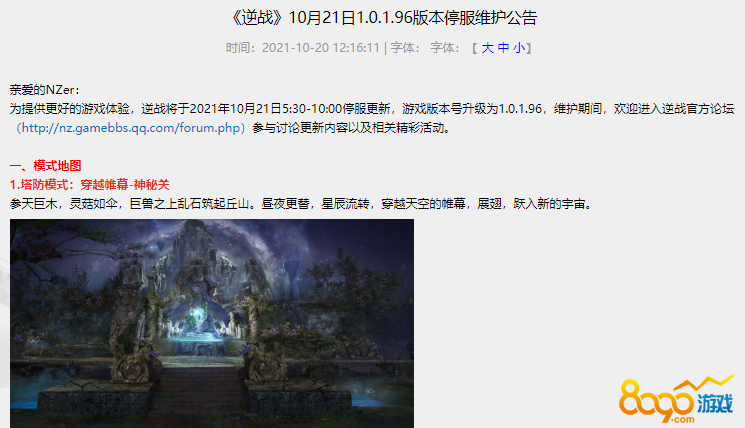745x428 pixels.
Task: Select the 大 large font size link
Action: pyautogui.click(x=487, y=48)
